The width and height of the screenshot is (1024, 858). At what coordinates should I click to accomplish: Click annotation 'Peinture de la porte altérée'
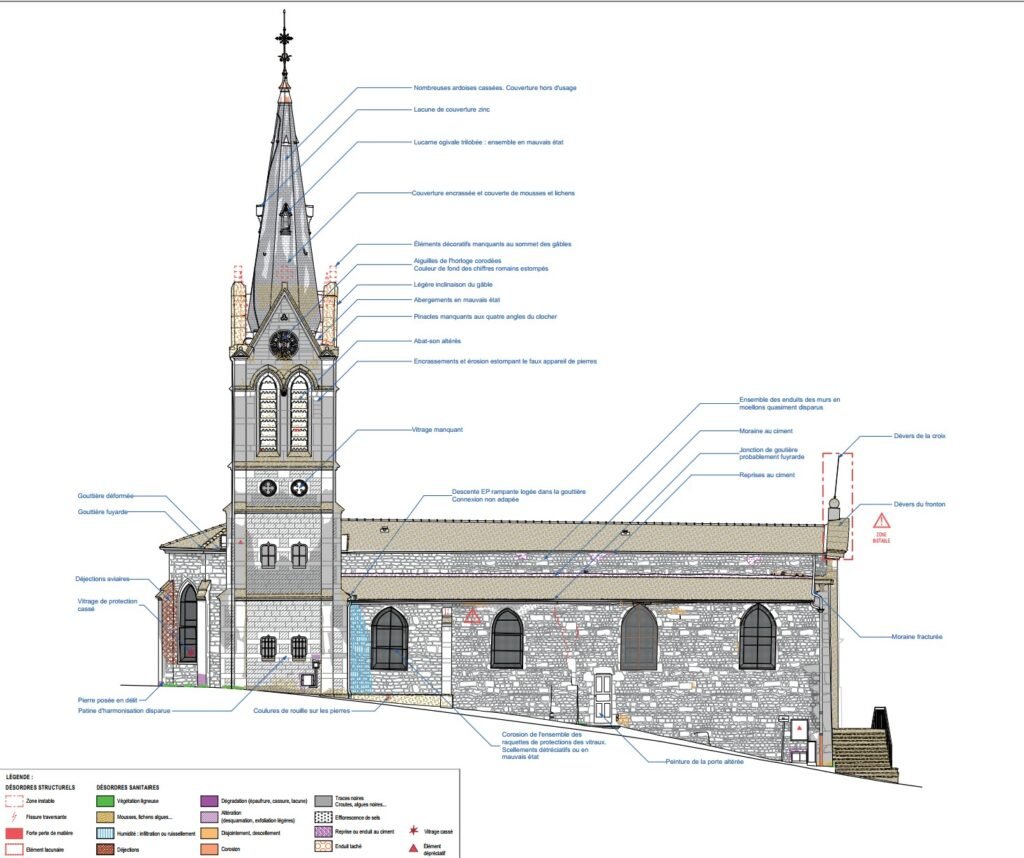tap(705, 761)
